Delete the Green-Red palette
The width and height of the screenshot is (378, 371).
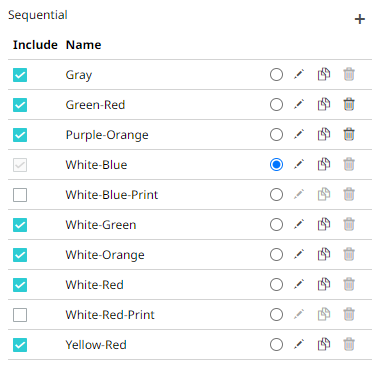(349, 104)
